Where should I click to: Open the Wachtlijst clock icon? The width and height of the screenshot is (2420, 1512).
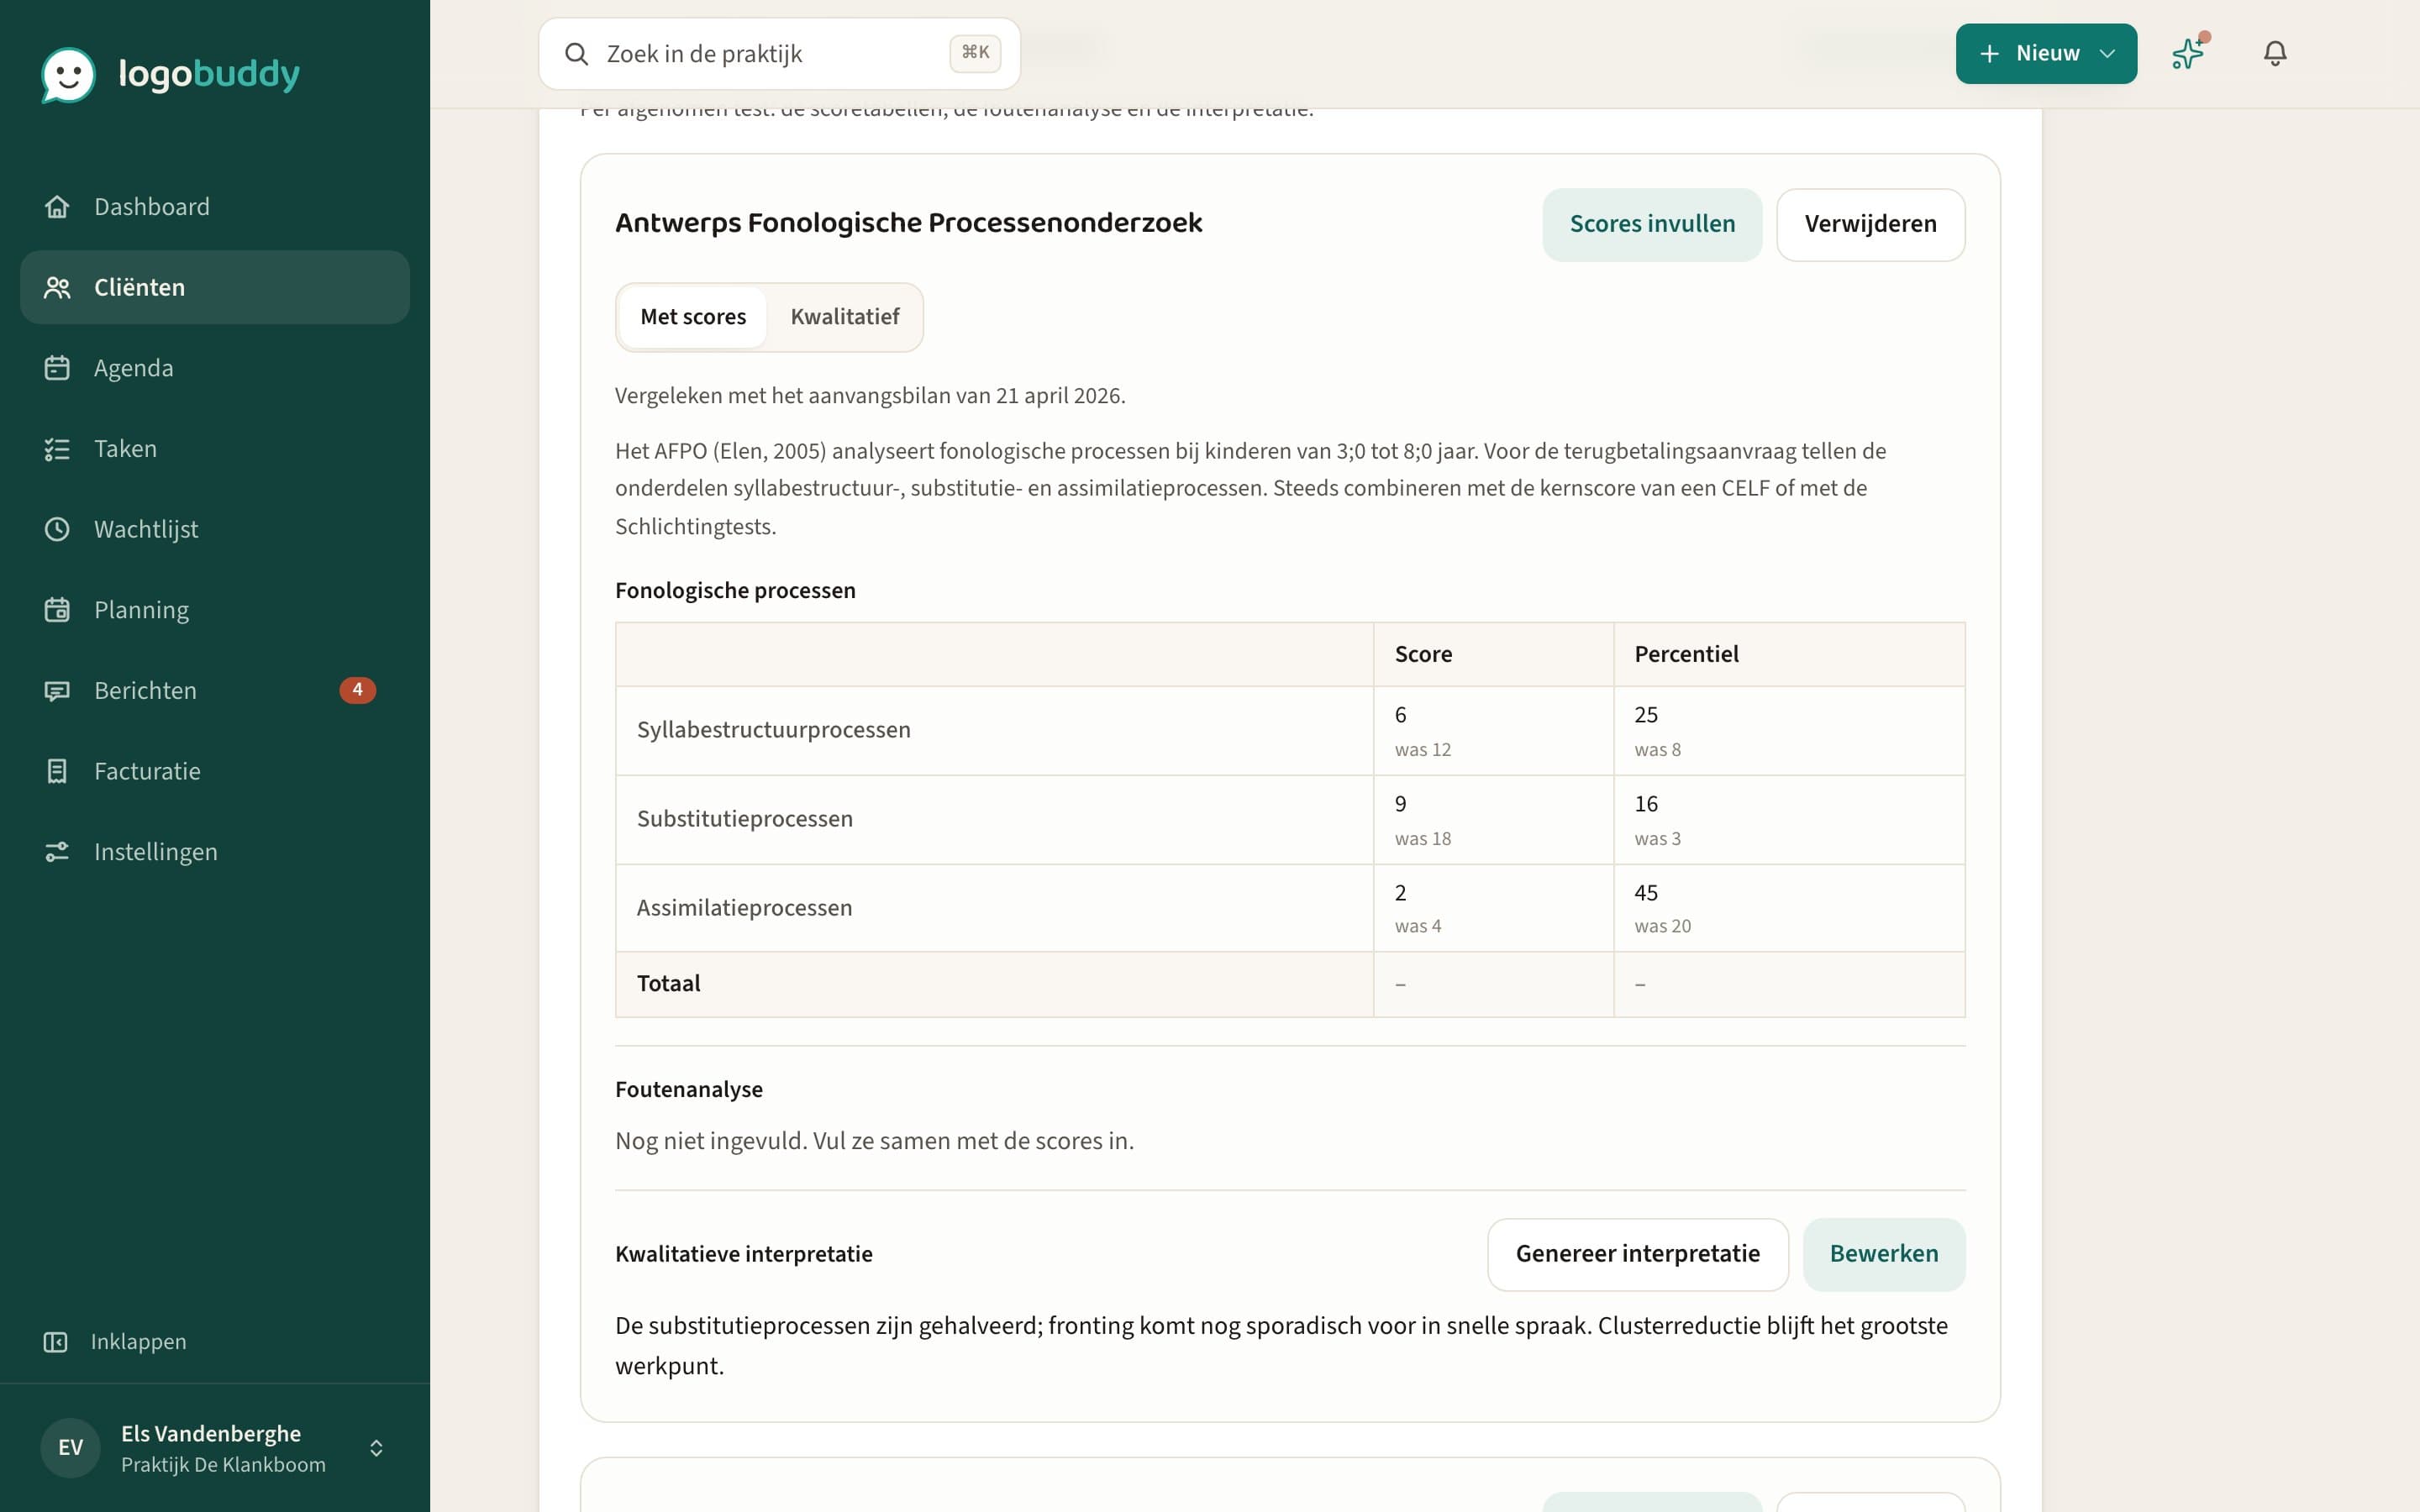tap(57, 529)
